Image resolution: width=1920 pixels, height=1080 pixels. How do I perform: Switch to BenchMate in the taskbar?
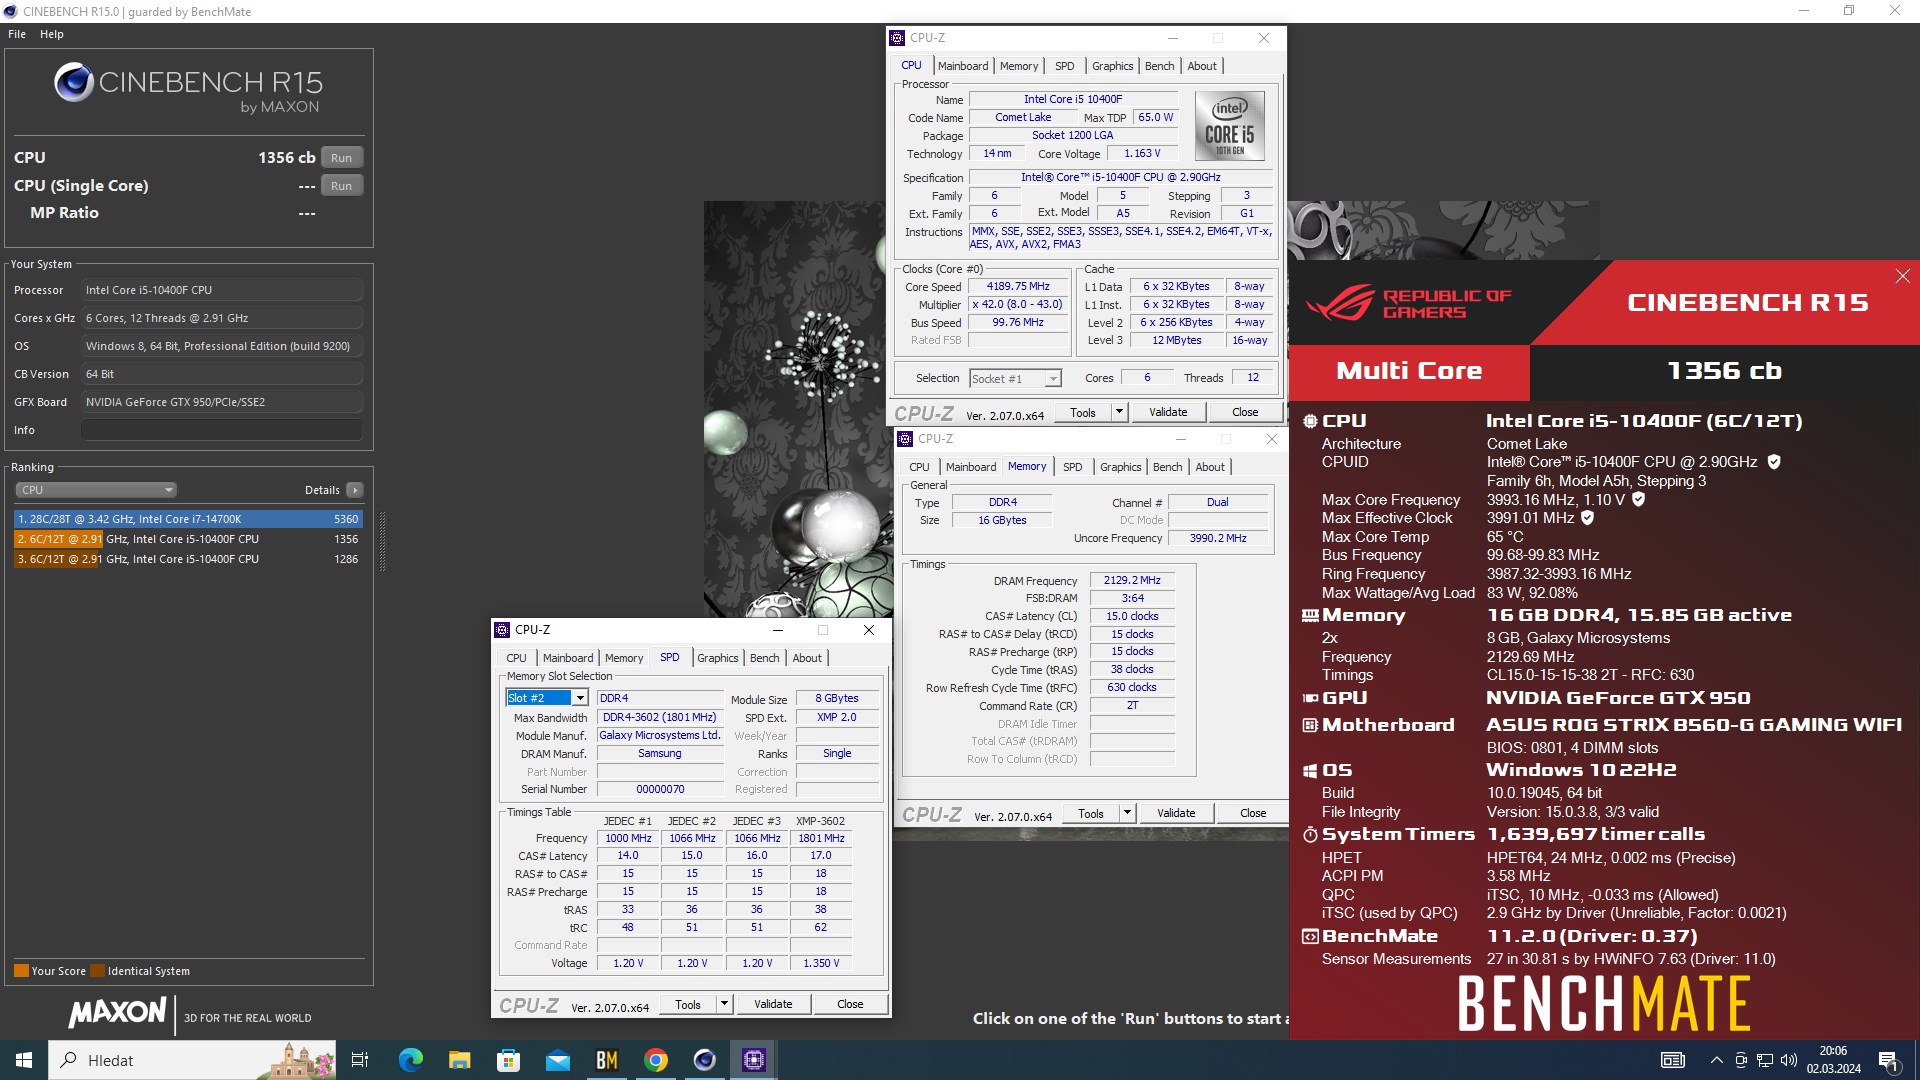click(x=606, y=1060)
